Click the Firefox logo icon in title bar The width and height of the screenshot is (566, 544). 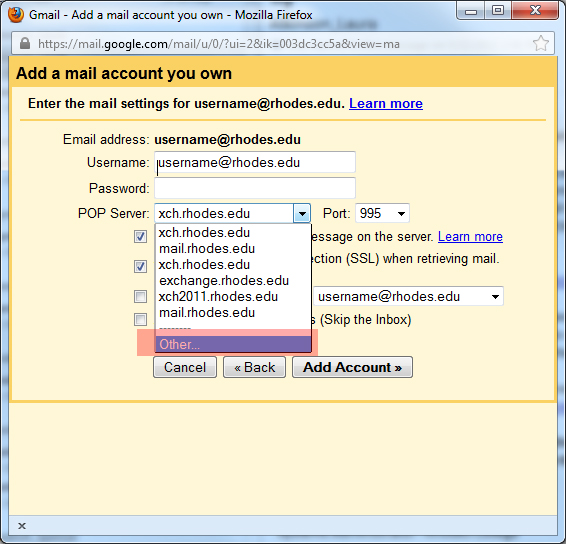point(16,15)
